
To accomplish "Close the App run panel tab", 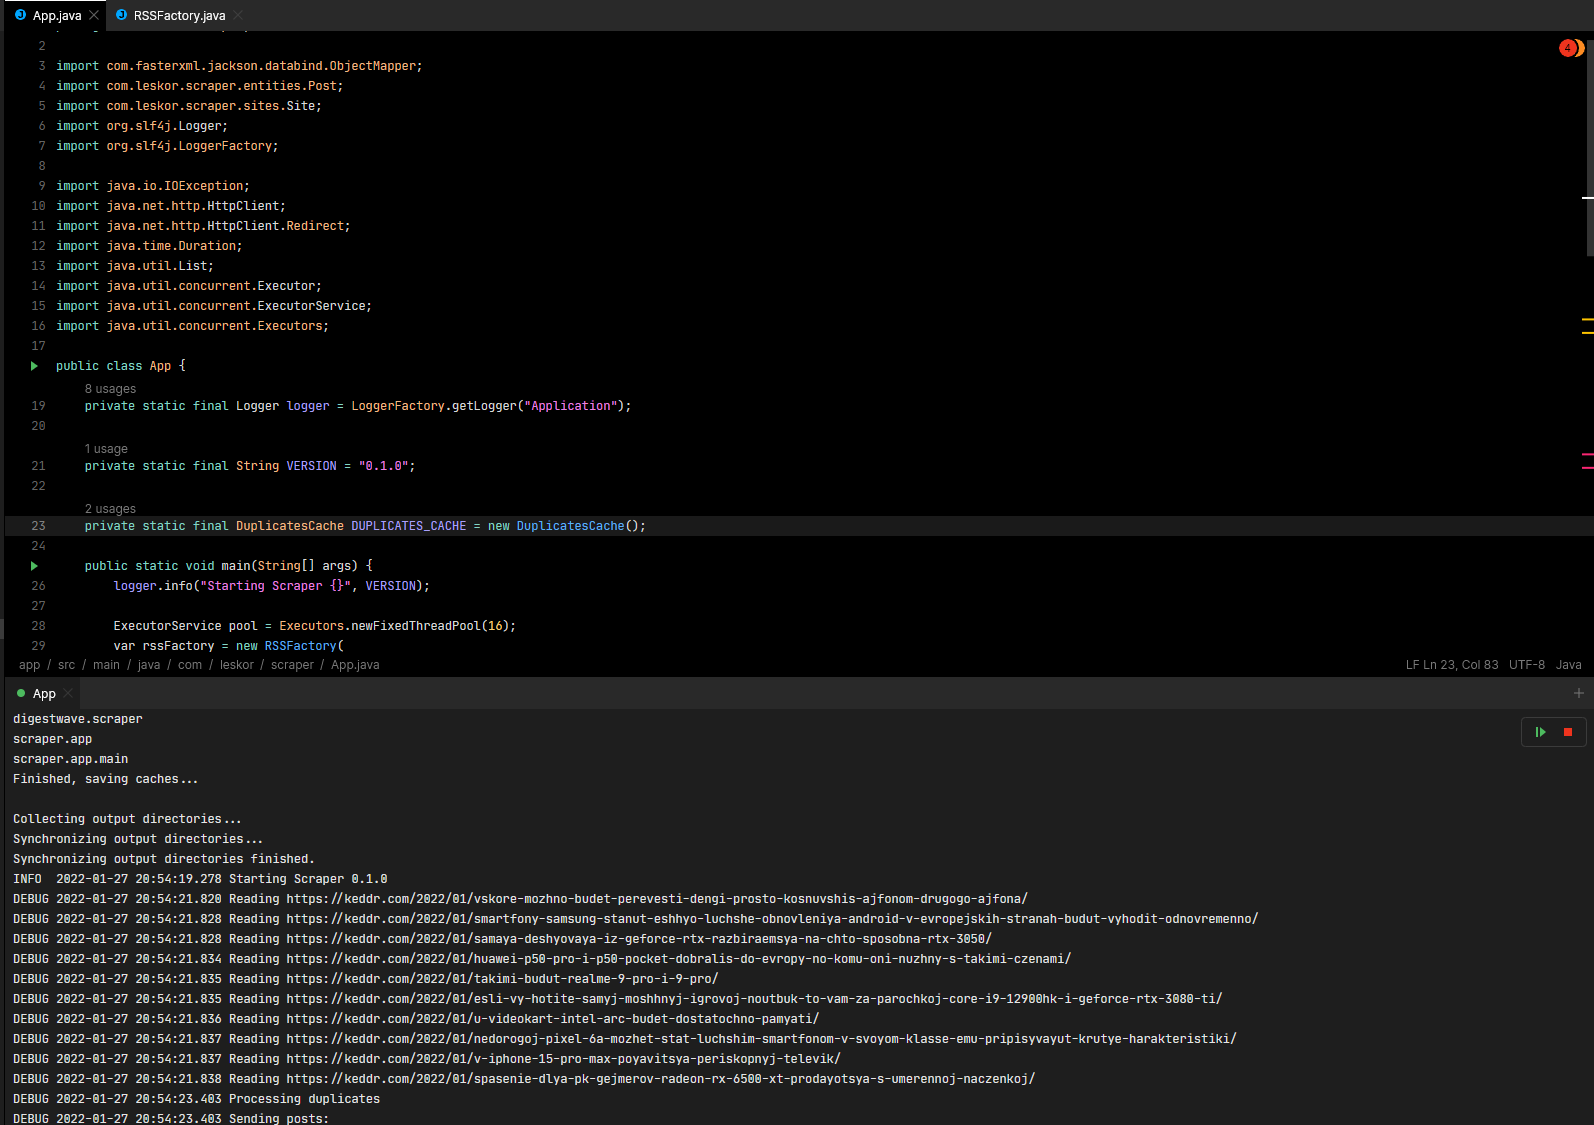I will [x=68, y=693].
